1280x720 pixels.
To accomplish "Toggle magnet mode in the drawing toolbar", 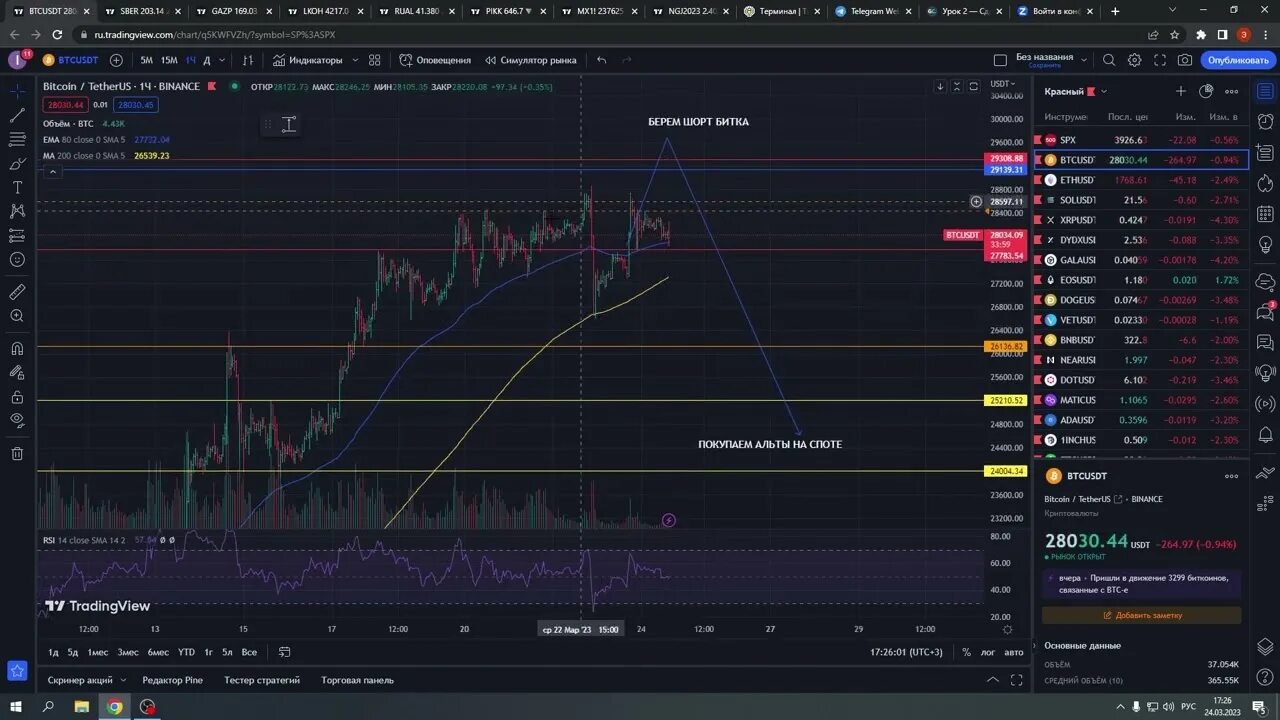I will click(17, 348).
